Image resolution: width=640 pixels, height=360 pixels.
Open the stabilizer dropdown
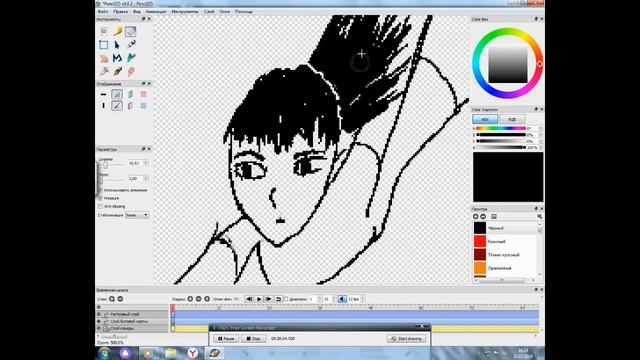(x=137, y=215)
